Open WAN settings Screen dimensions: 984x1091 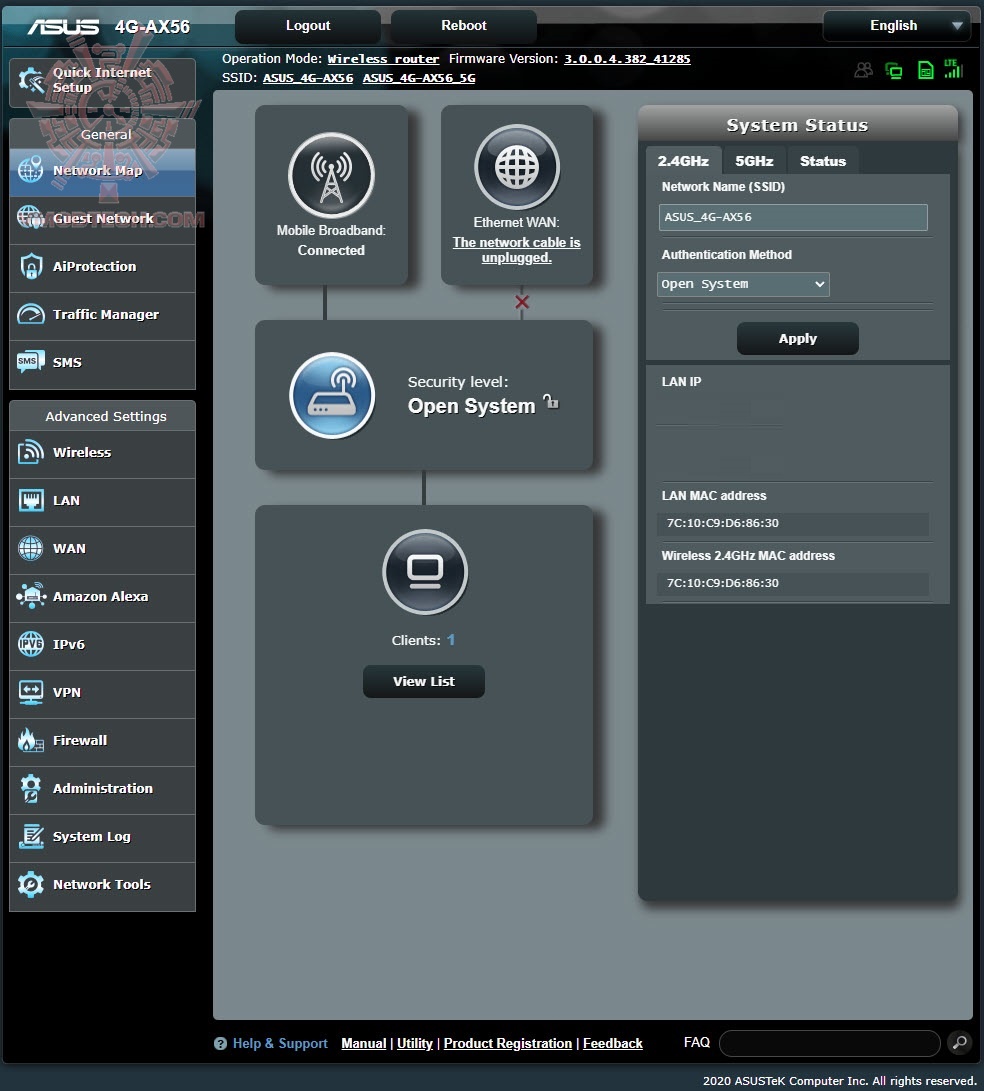[x=102, y=549]
